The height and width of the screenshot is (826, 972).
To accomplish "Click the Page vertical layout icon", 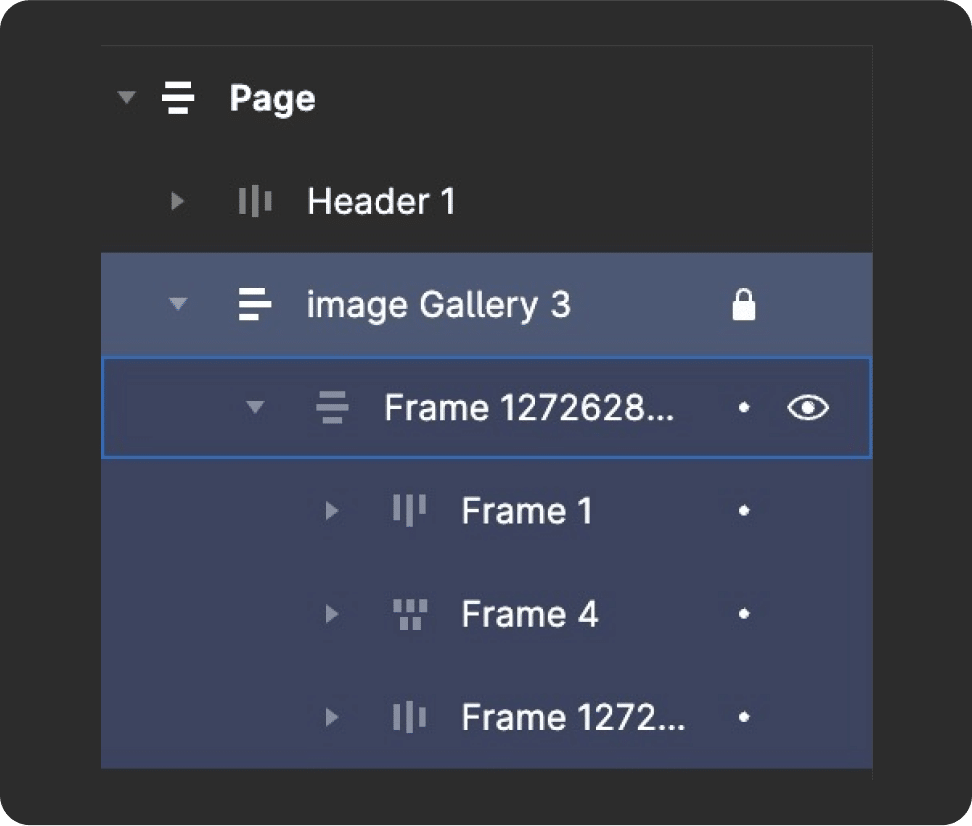I will pyautogui.click(x=178, y=98).
